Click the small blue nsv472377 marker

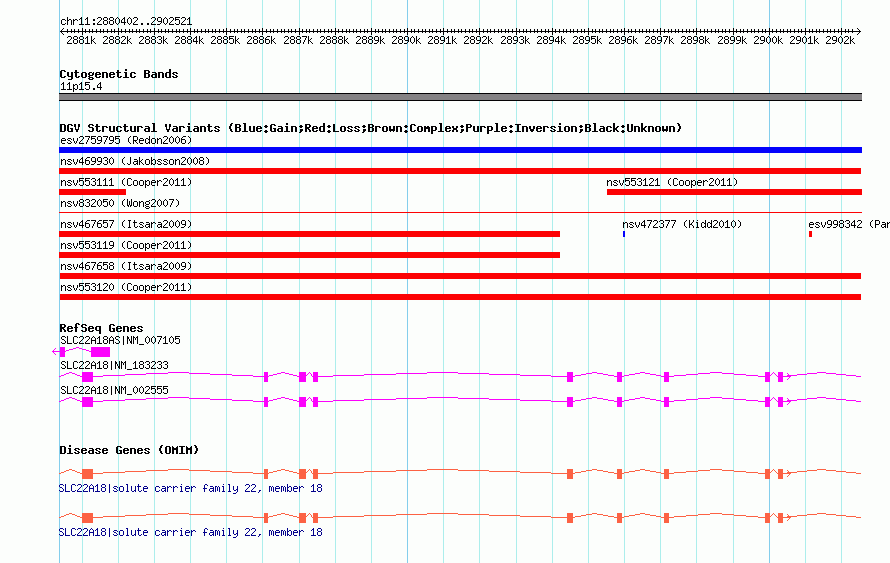pyautogui.click(x=624, y=234)
